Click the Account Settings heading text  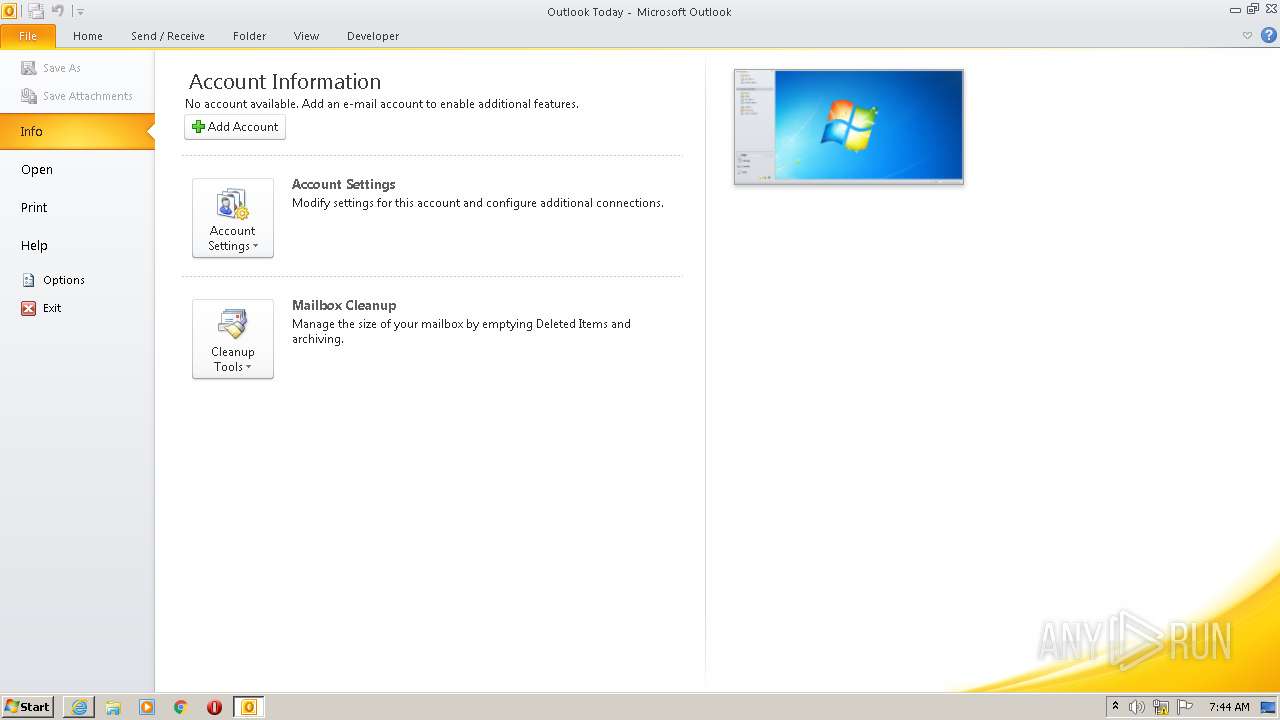pos(344,184)
